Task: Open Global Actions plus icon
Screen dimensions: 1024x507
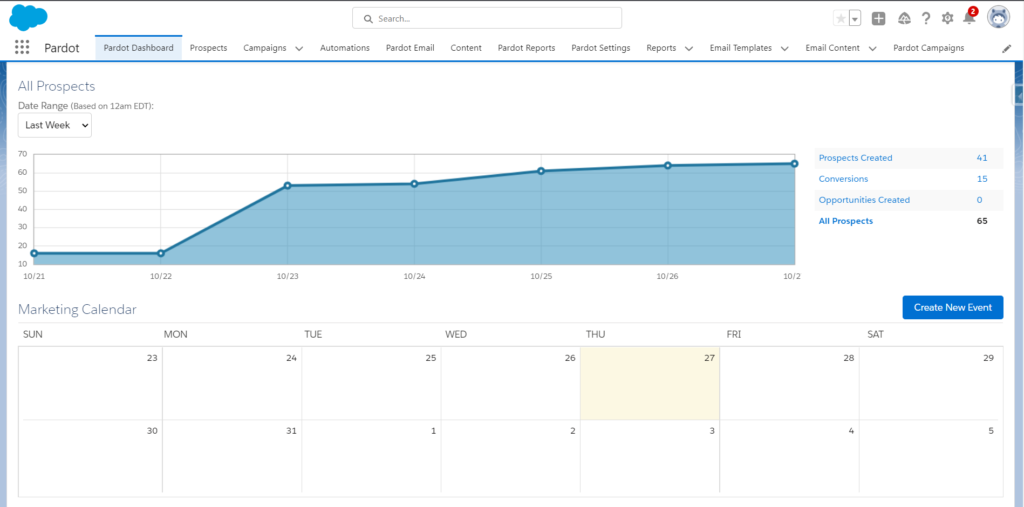Action: click(878, 19)
